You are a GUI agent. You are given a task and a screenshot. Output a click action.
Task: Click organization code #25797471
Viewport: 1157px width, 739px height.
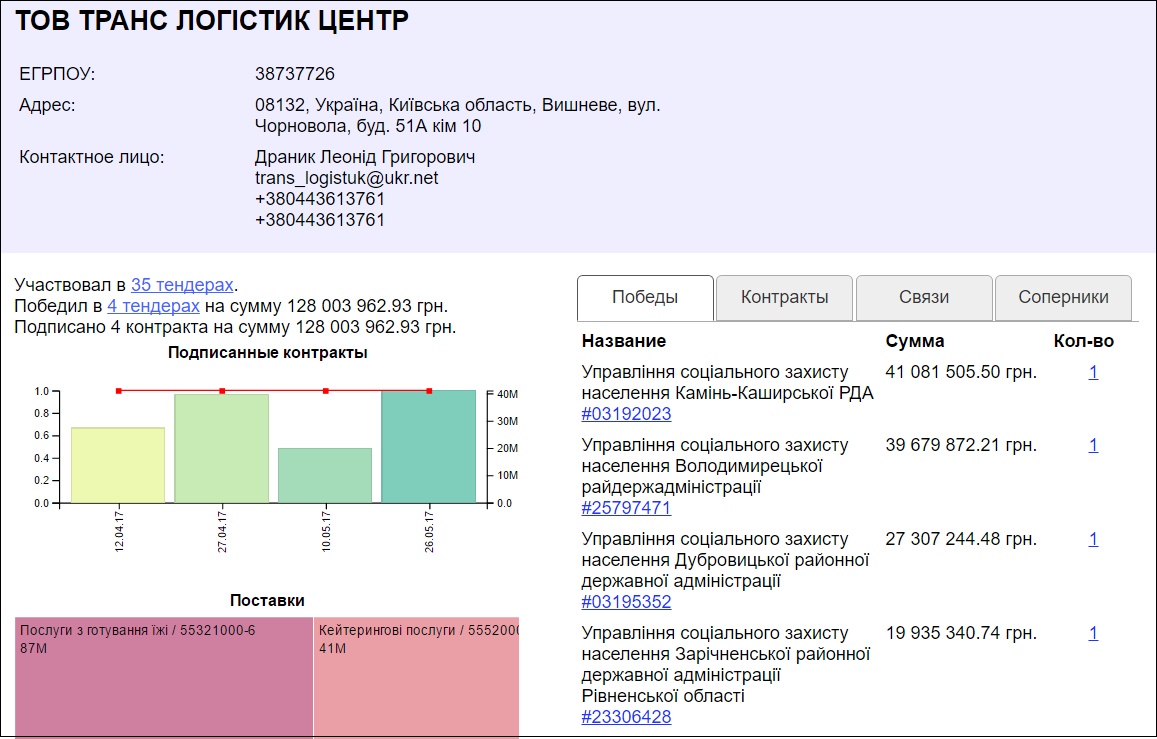(626, 508)
